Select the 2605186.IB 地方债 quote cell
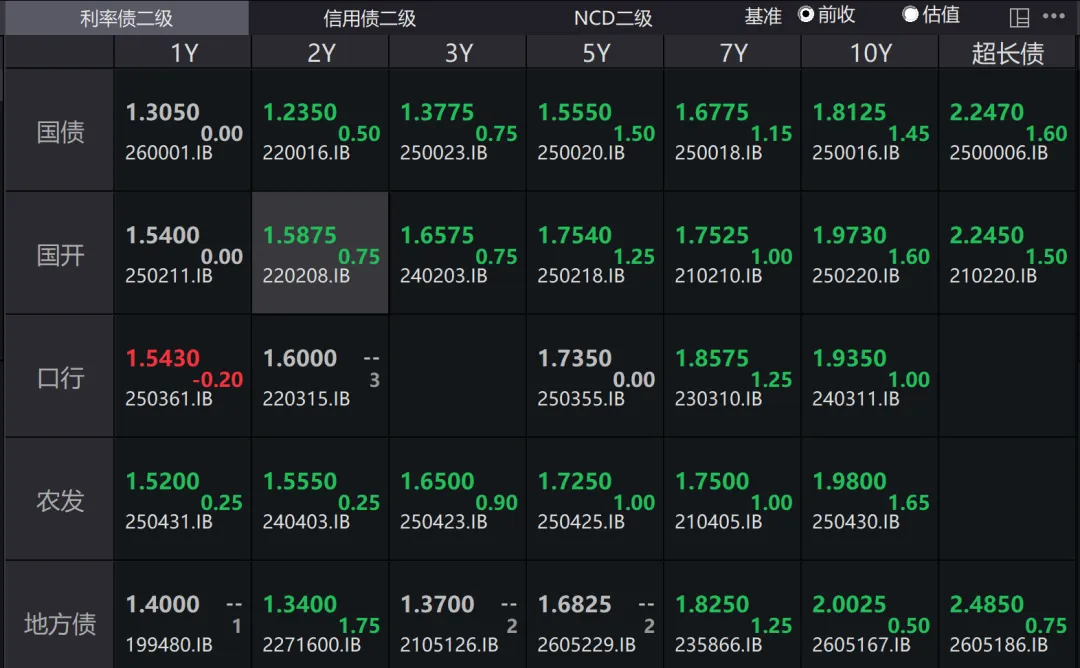The image size is (1080, 668). (x=1007, y=622)
